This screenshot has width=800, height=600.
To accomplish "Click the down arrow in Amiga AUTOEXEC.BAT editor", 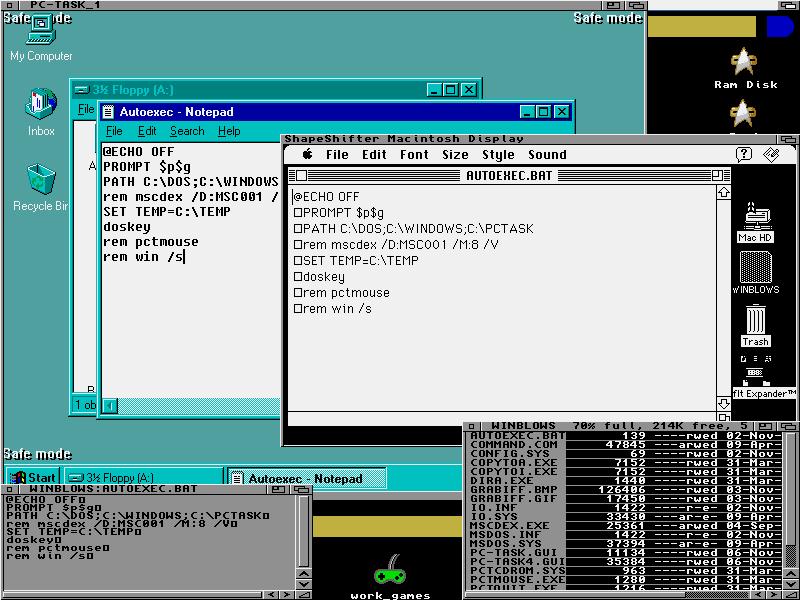I will pos(304,584).
